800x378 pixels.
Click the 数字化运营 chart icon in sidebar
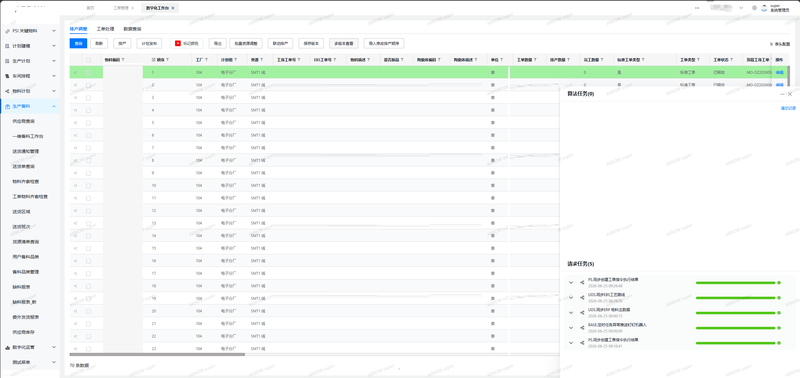click(x=7, y=347)
